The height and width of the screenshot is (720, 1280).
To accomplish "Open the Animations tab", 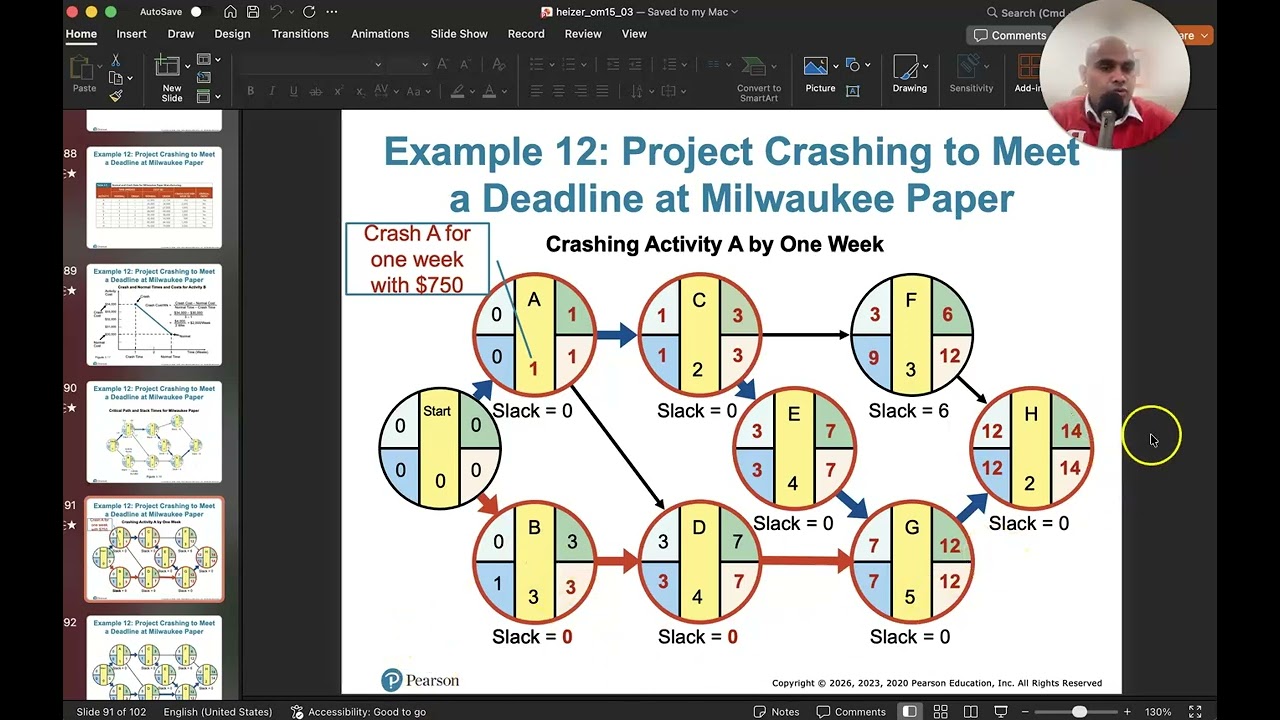I will coord(380,34).
